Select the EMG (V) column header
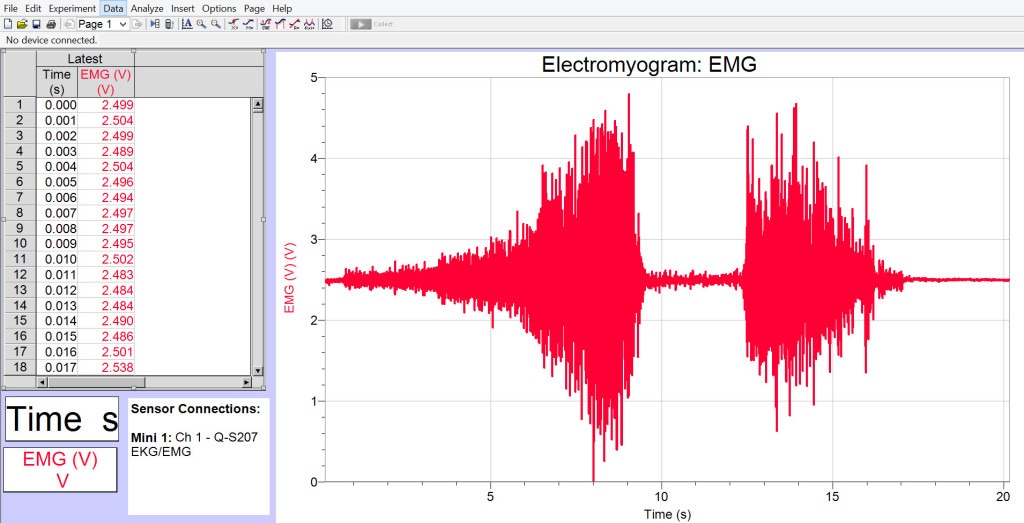The width and height of the screenshot is (1024, 523). tap(106, 81)
